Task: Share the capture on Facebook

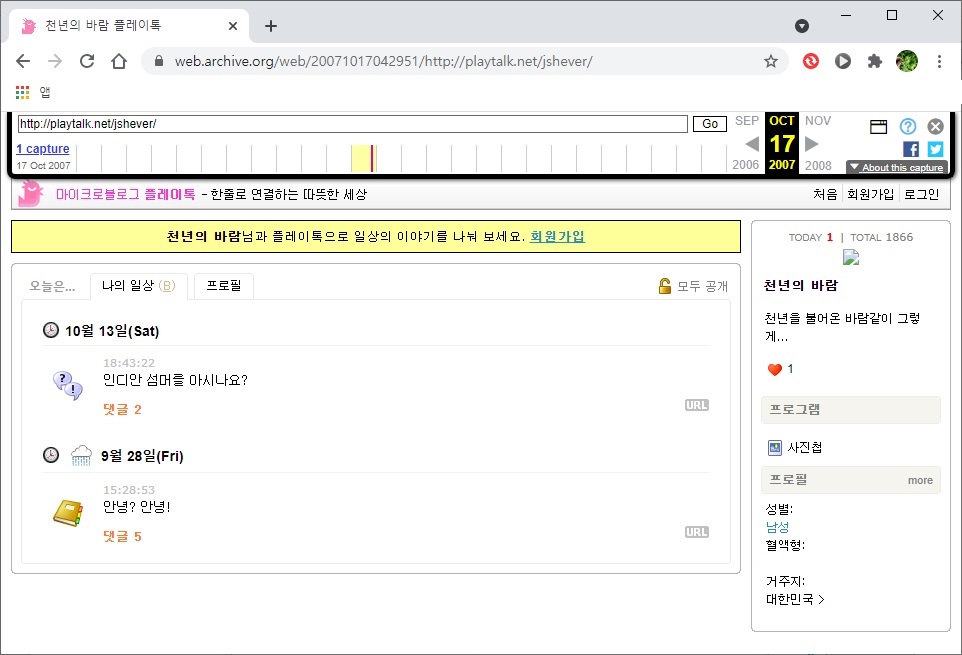Action: coord(910,149)
